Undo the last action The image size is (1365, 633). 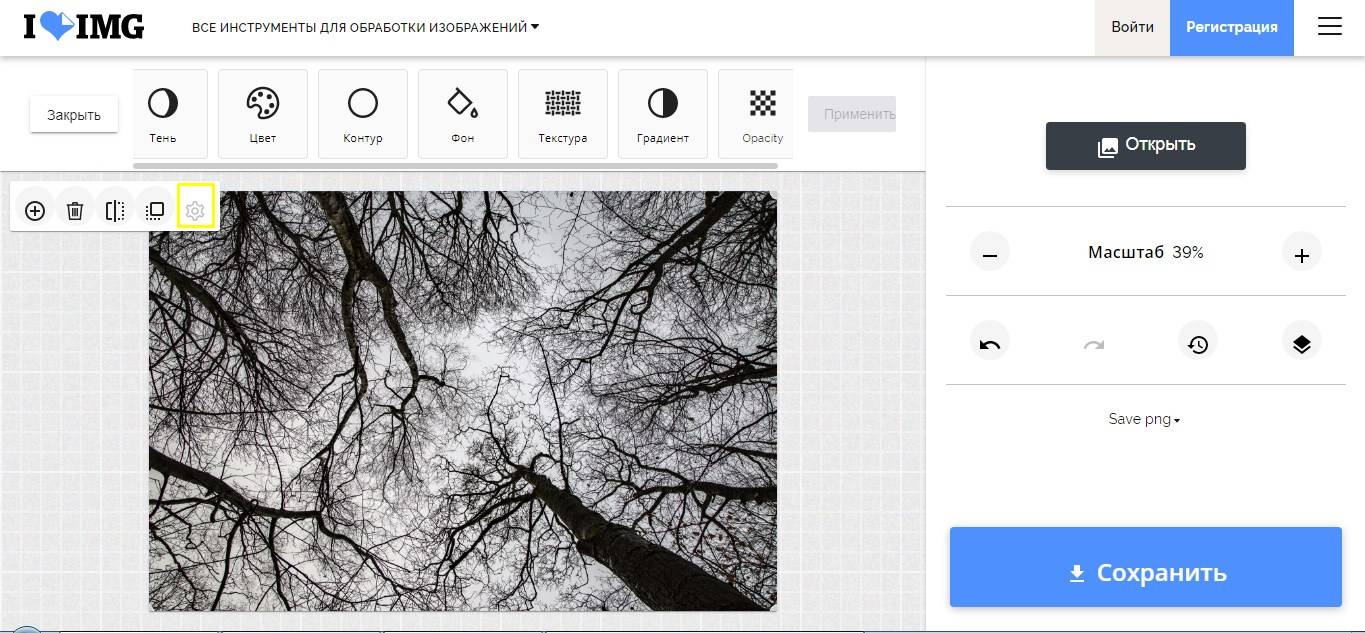pos(990,344)
